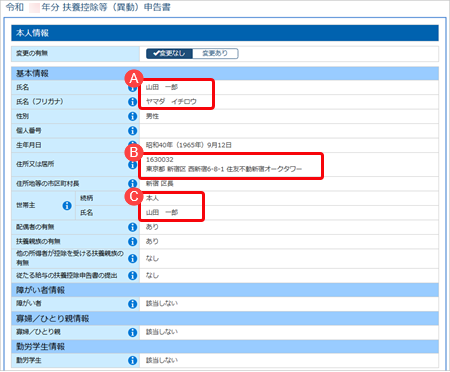
Task: Click the 障がい者情報 subsection header
Action: click(225, 290)
